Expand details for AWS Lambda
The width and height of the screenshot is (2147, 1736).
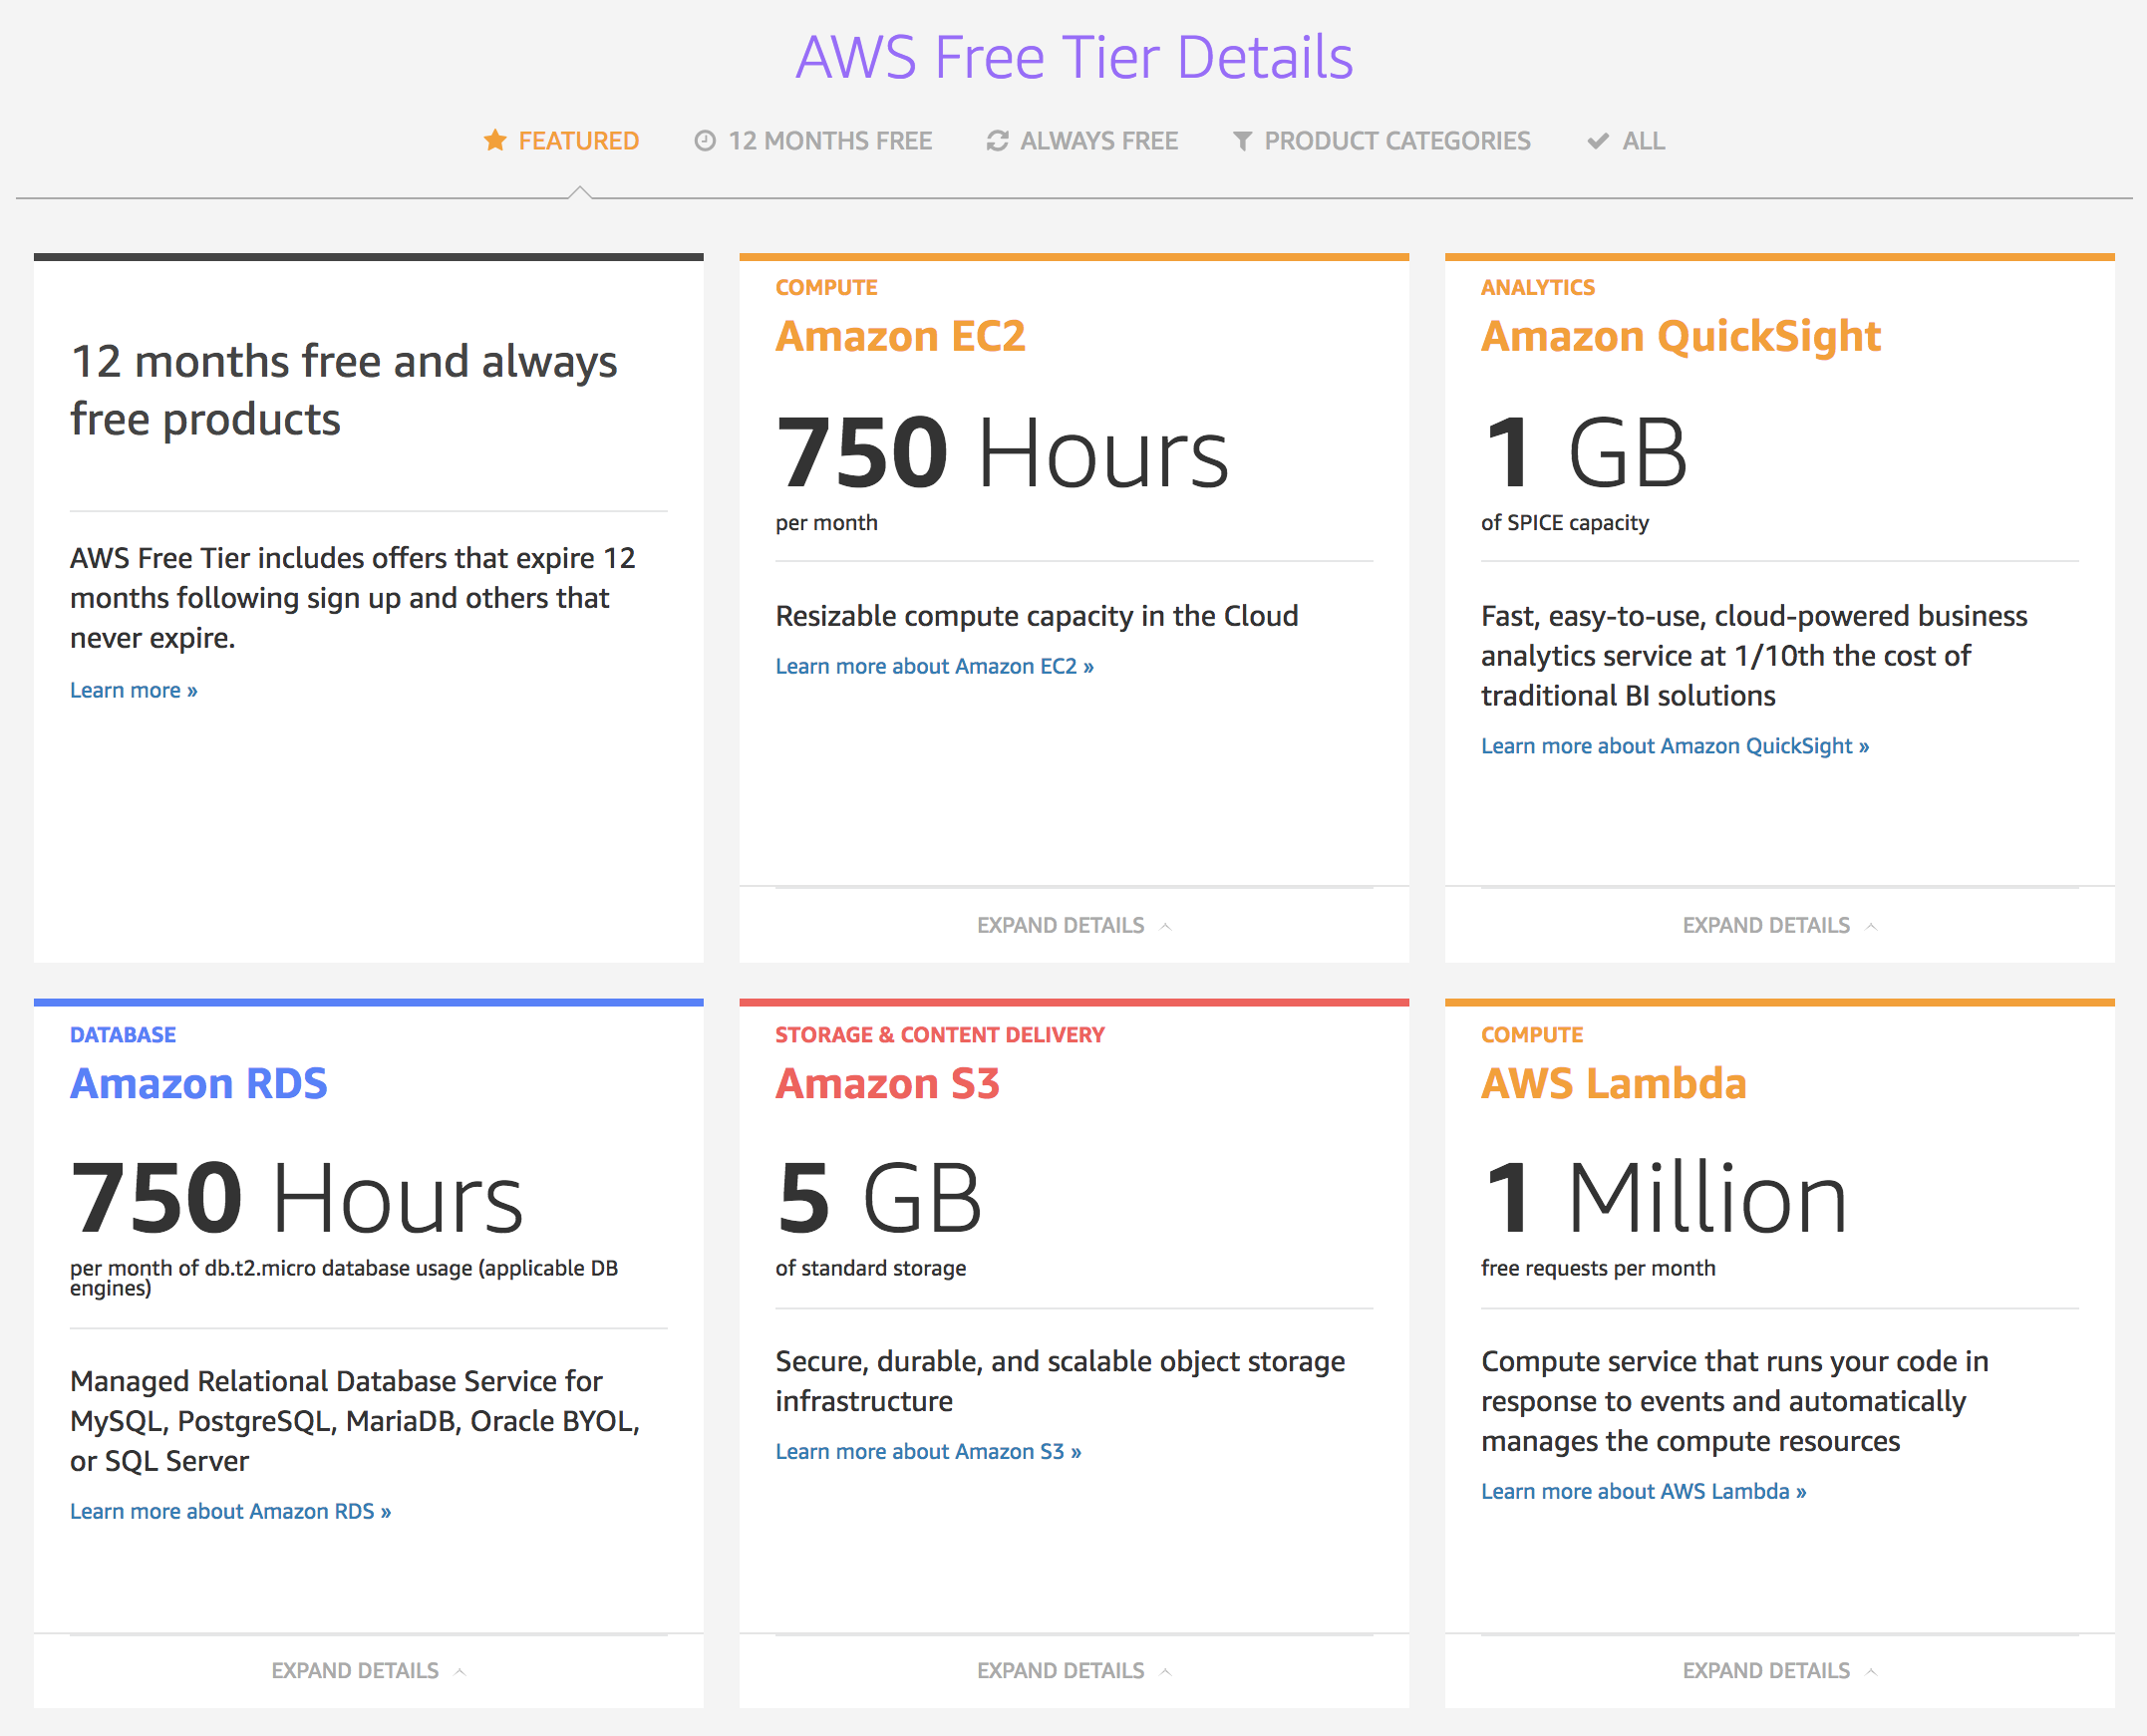point(1780,1670)
